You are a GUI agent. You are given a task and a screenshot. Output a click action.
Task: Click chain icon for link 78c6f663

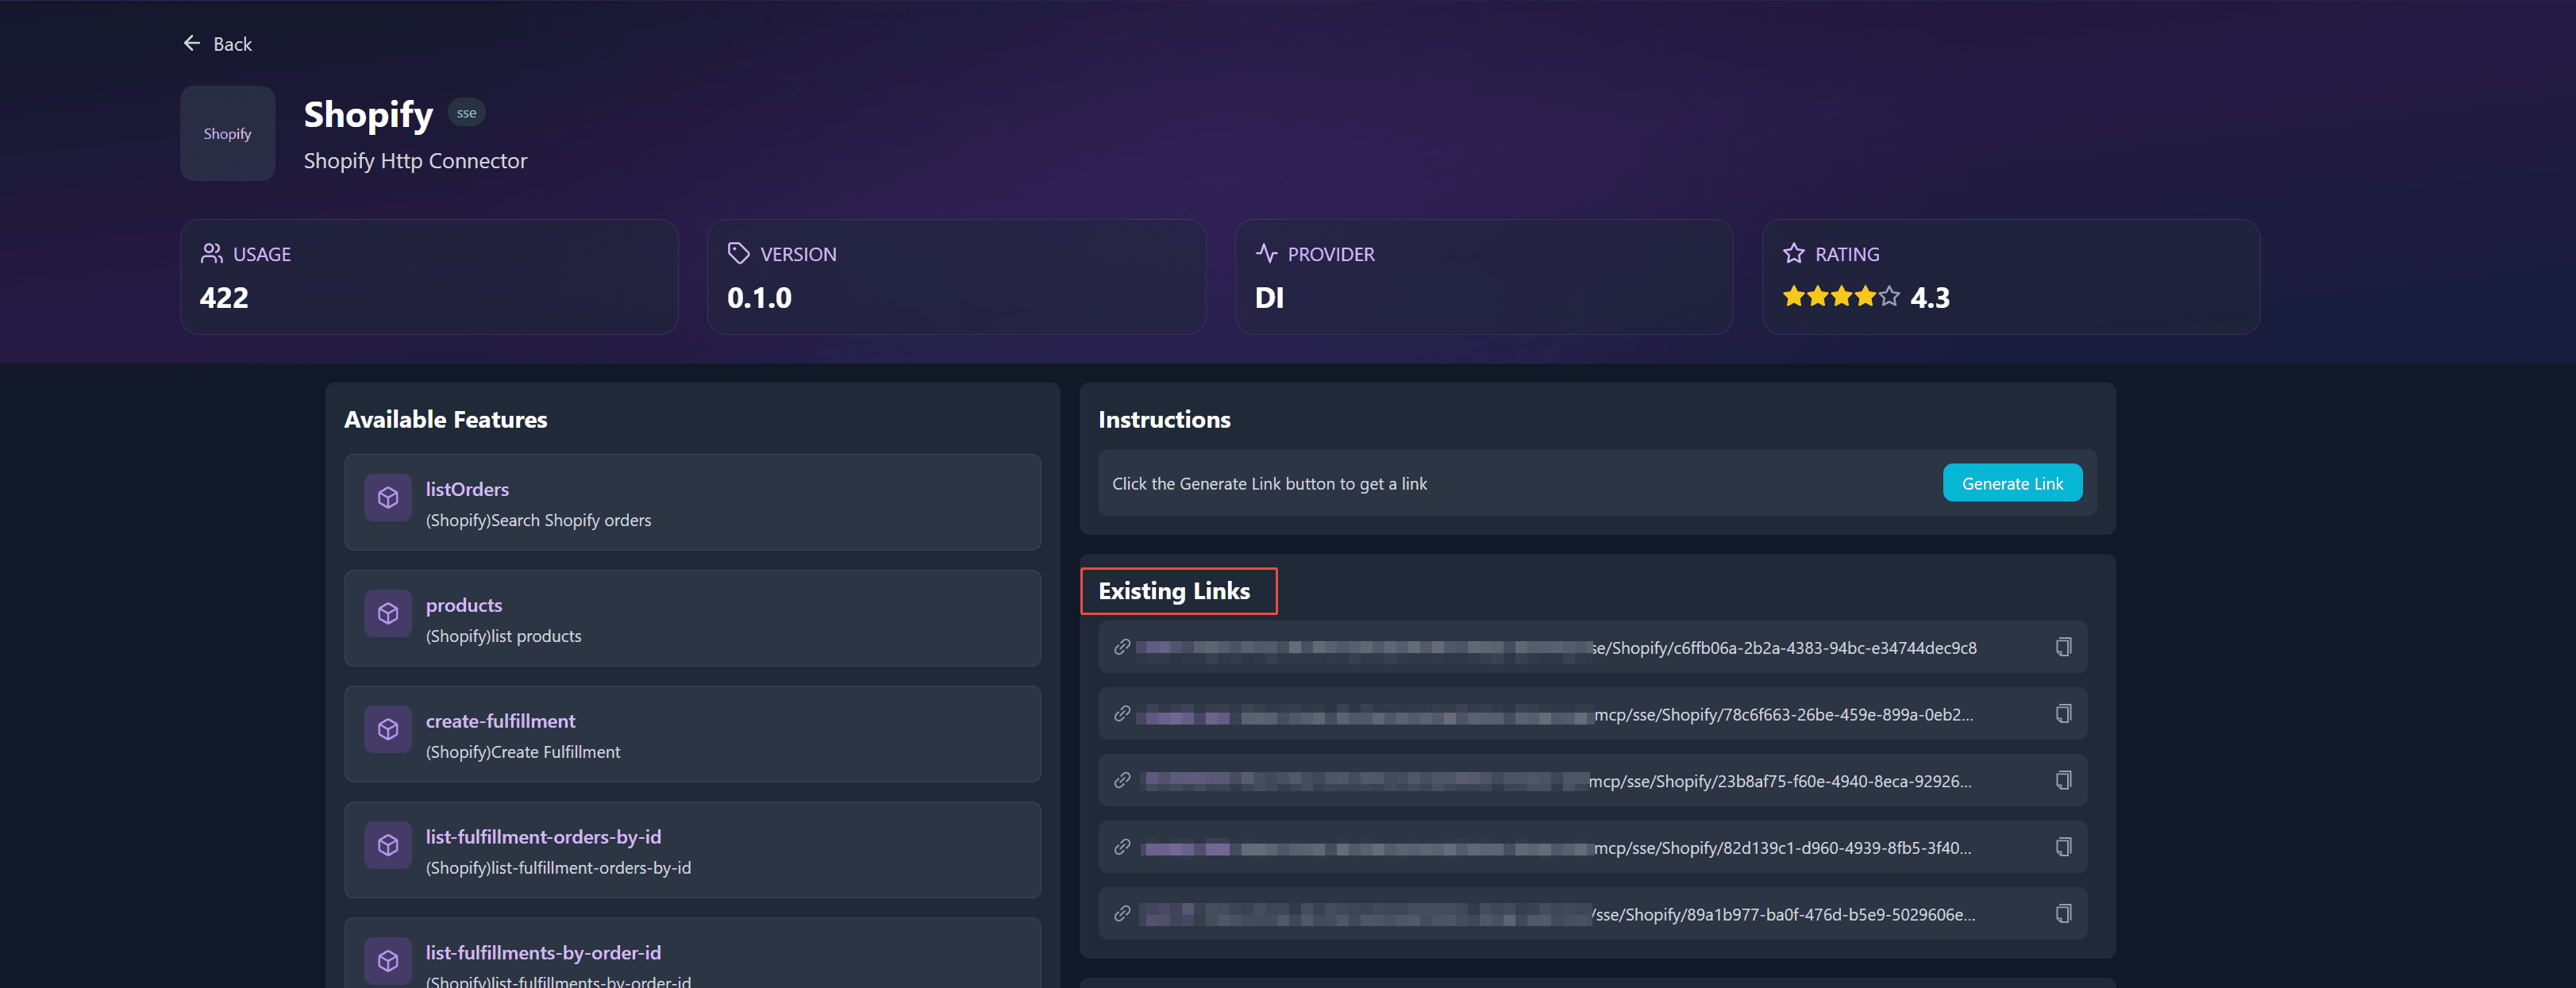(x=1122, y=714)
